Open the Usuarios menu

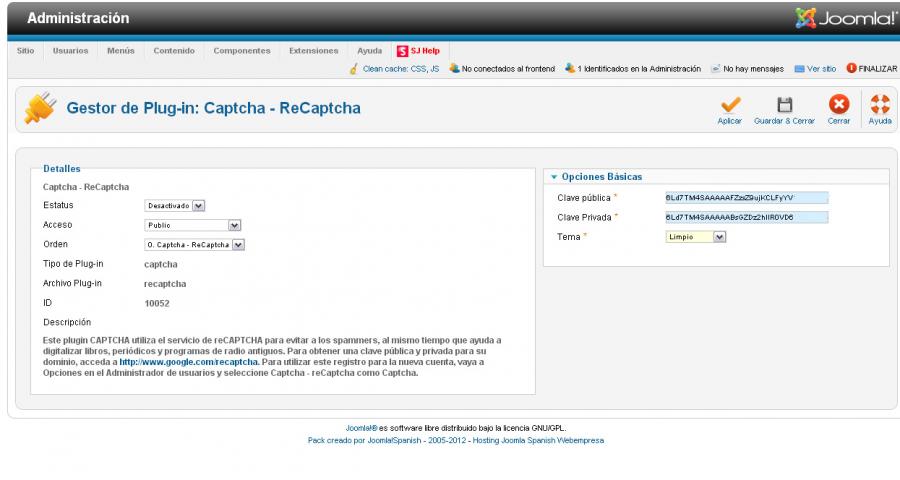click(x=71, y=51)
